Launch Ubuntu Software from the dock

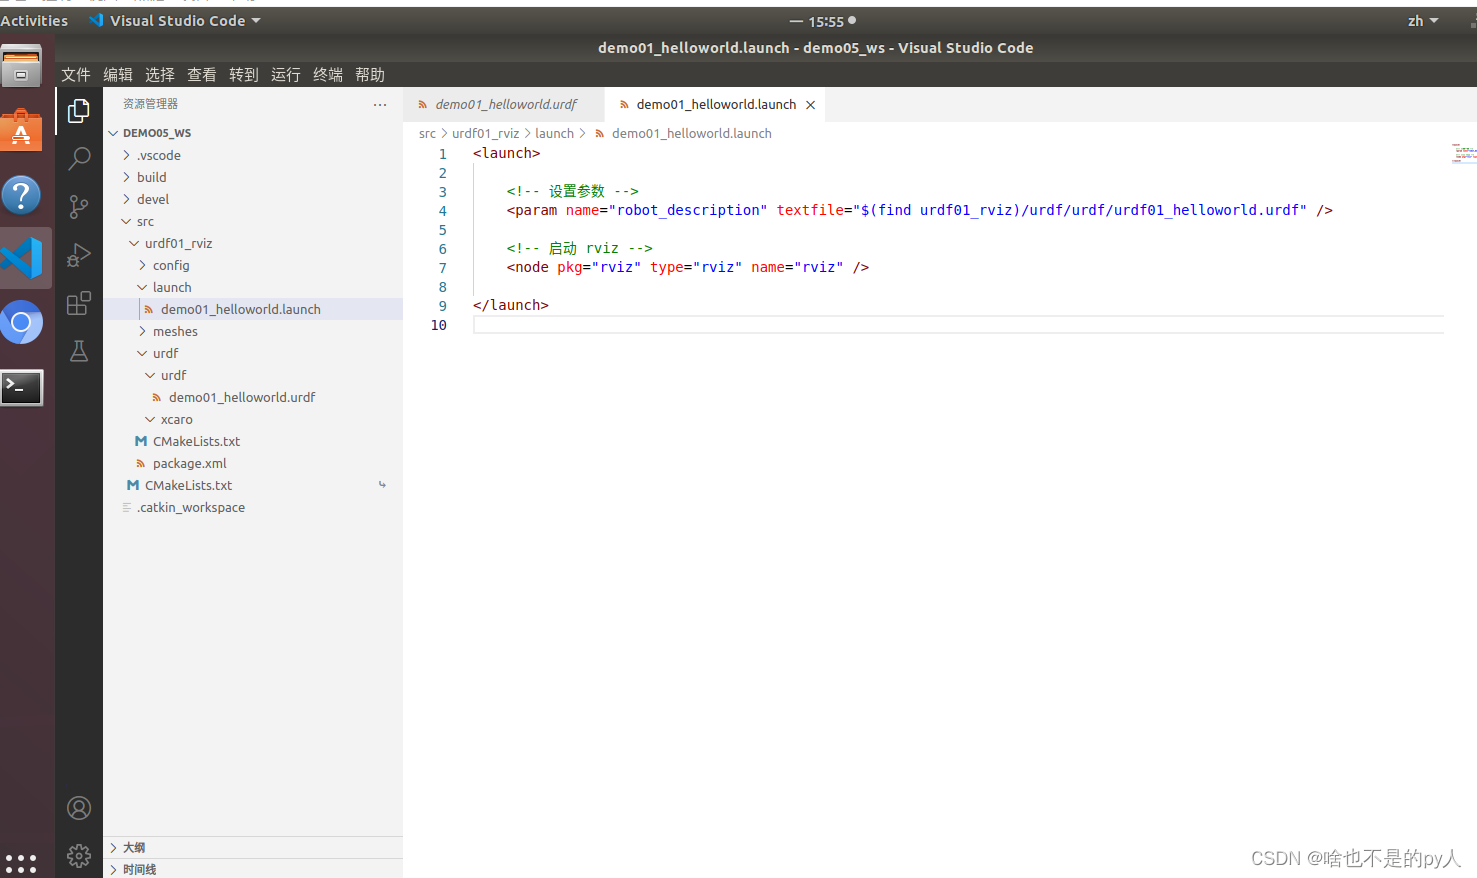(x=21, y=130)
